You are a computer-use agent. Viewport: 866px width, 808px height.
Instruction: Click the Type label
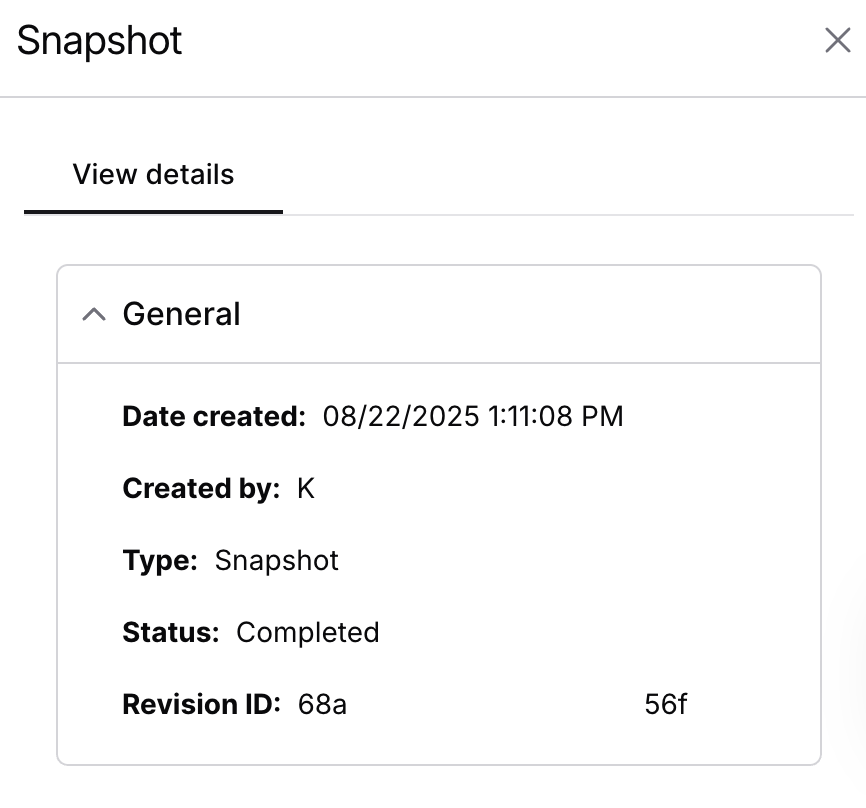point(159,560)
